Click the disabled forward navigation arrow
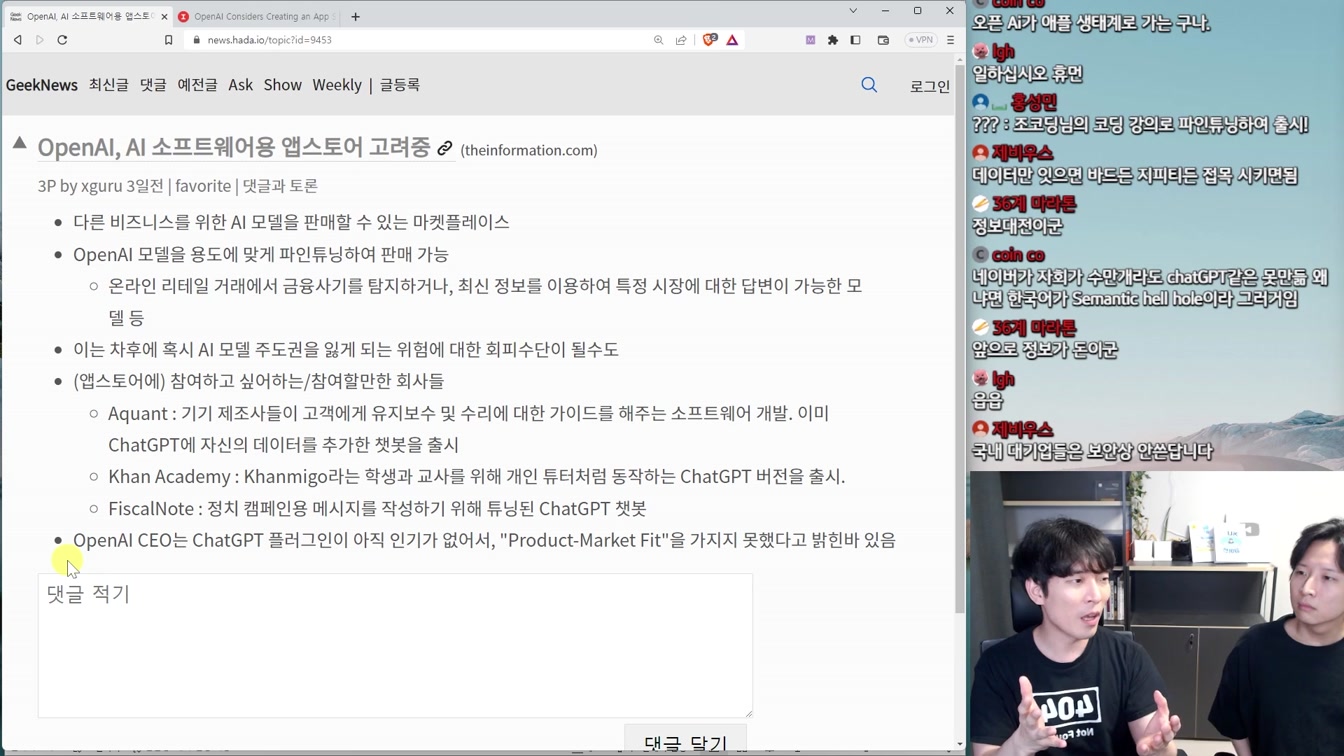Screen dimensions: 1344x756 [40, 40]
